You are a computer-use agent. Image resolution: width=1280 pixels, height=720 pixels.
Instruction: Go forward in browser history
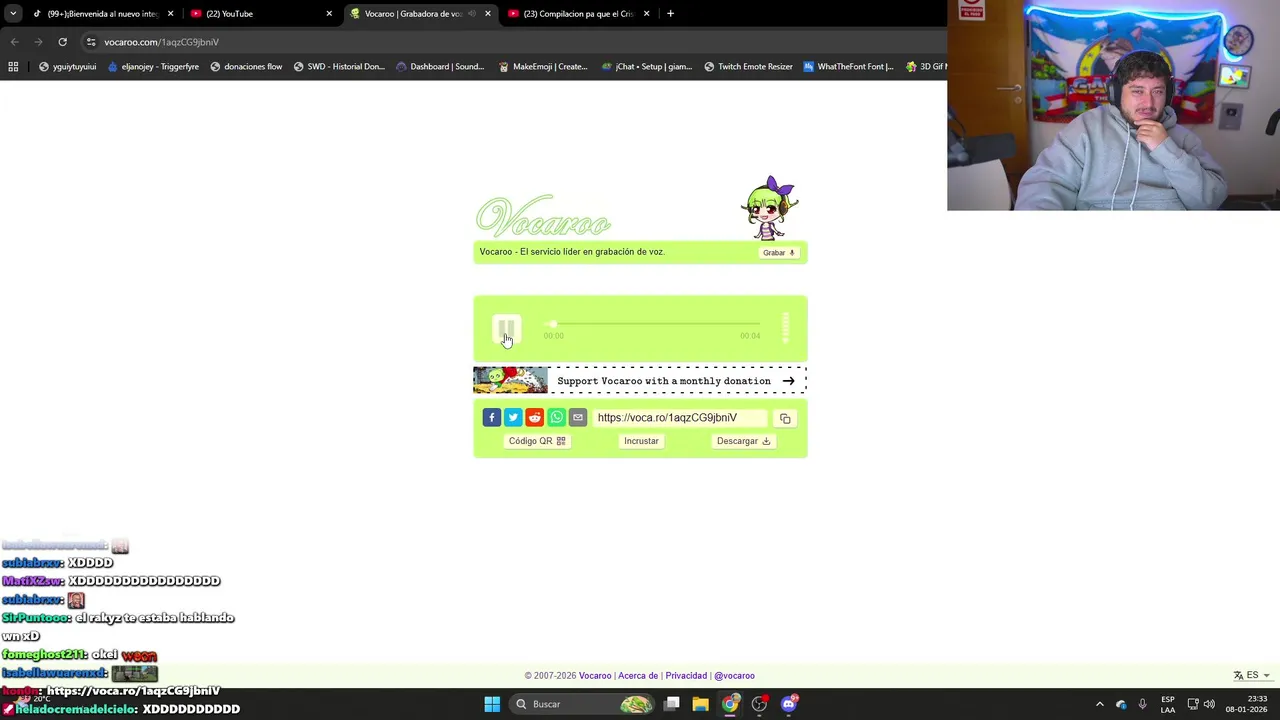pos(38,42)
